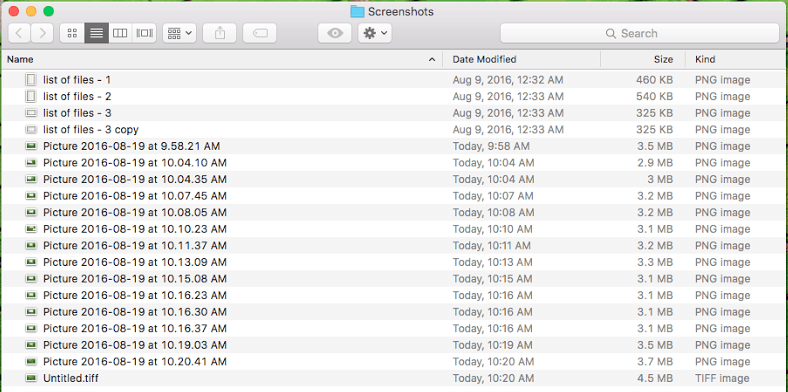This screenshot has height=392, width=788.
Task: Click the icon of list of files - 1
Action: click(31, 79)
